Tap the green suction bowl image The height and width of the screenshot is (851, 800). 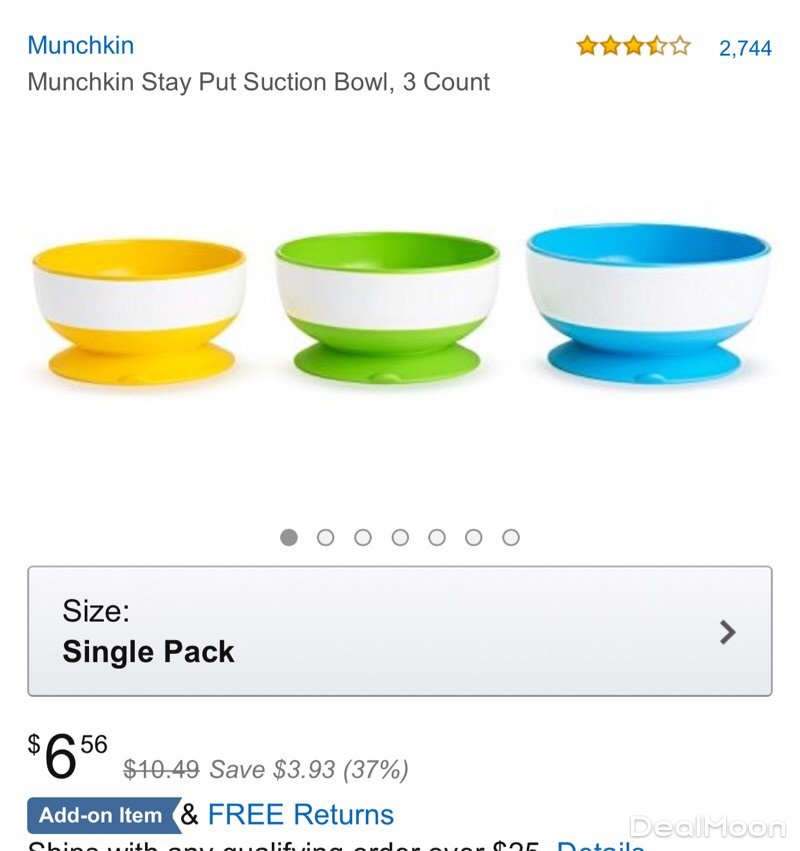(x=386, y=306)
